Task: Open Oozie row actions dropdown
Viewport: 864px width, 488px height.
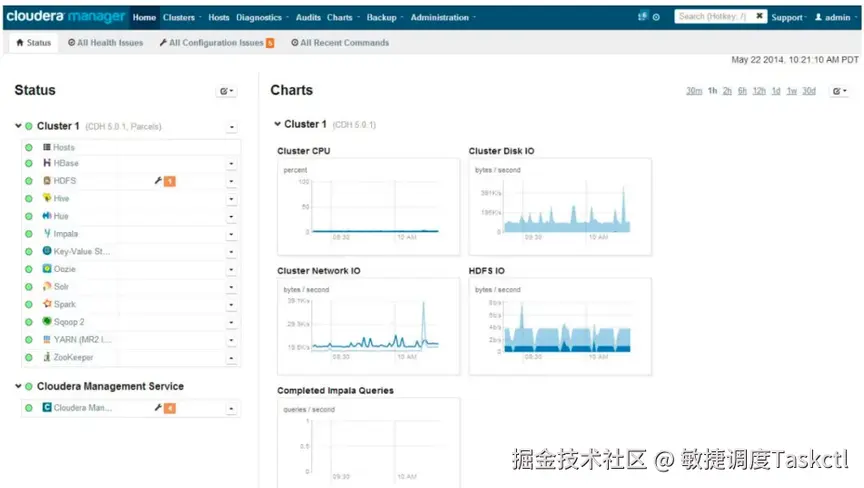Action: point(231,269)
